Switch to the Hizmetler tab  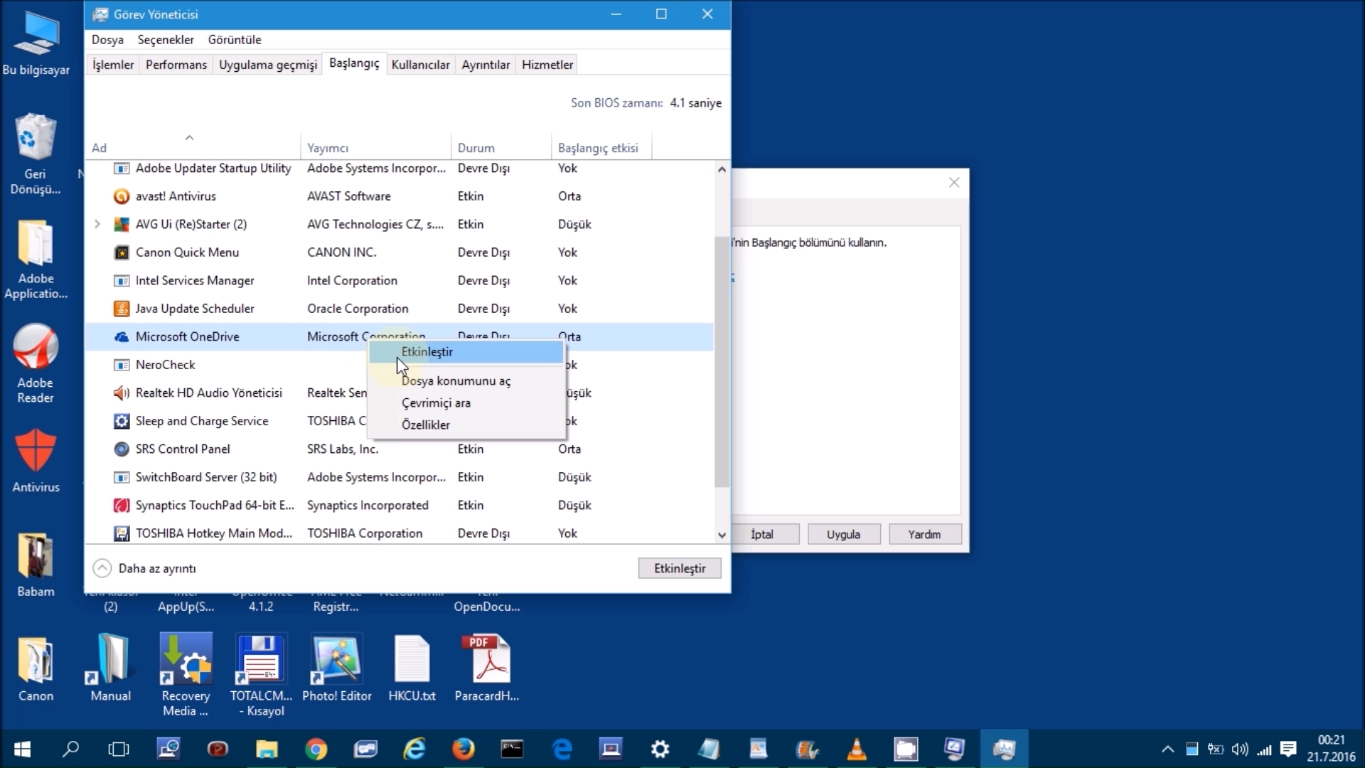(x=547, y=65)
